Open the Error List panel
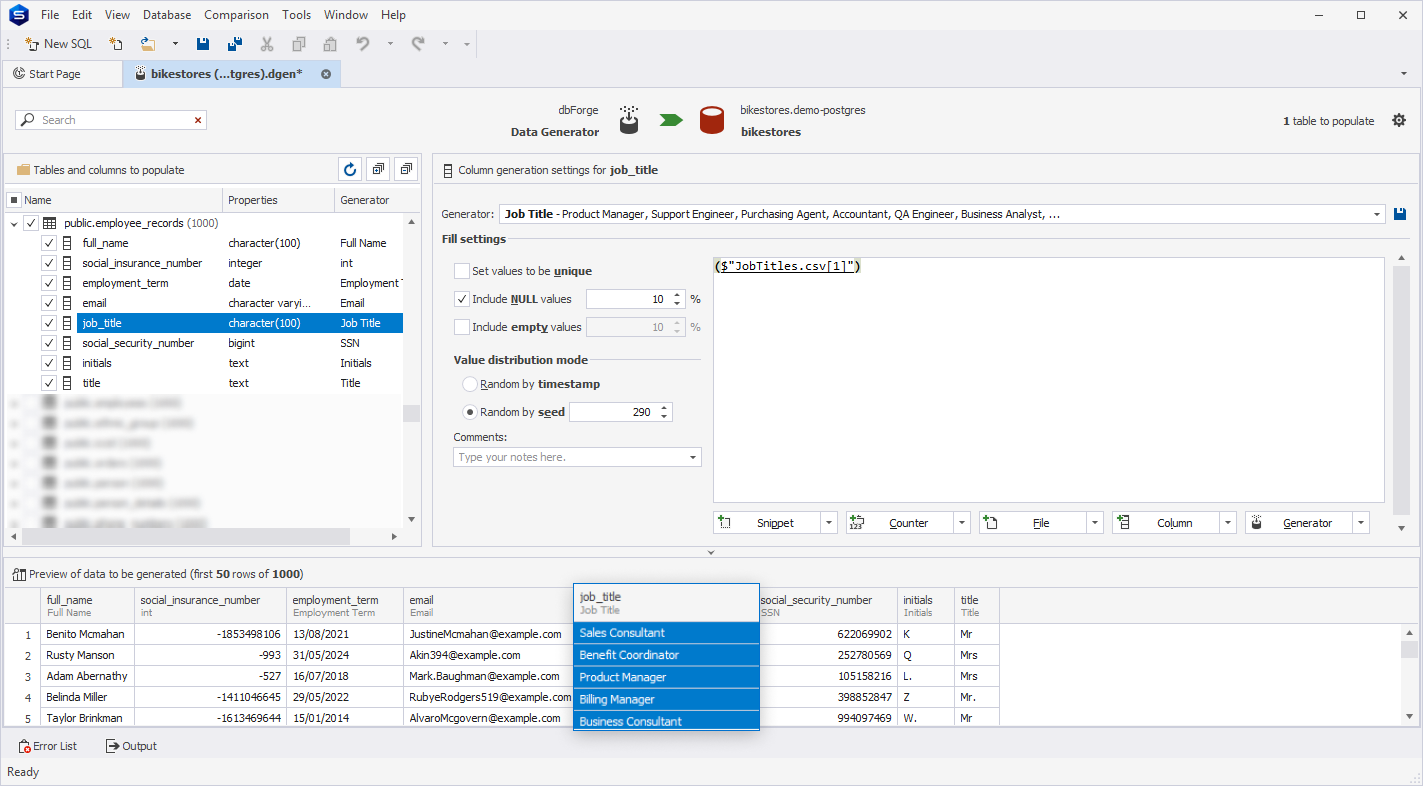The image size is (1423, 786). (x=47, y=746)
